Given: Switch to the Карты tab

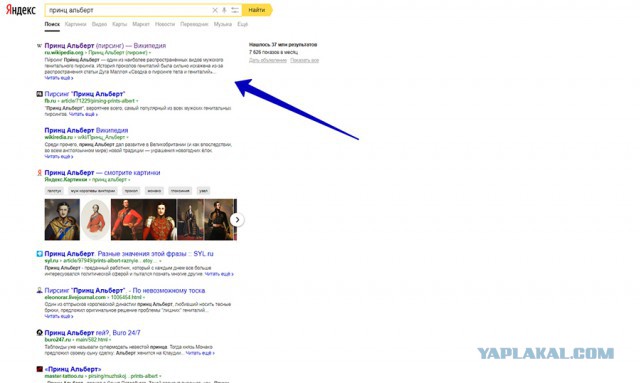Looking at the screenshot, I should (x=120, y=24).
